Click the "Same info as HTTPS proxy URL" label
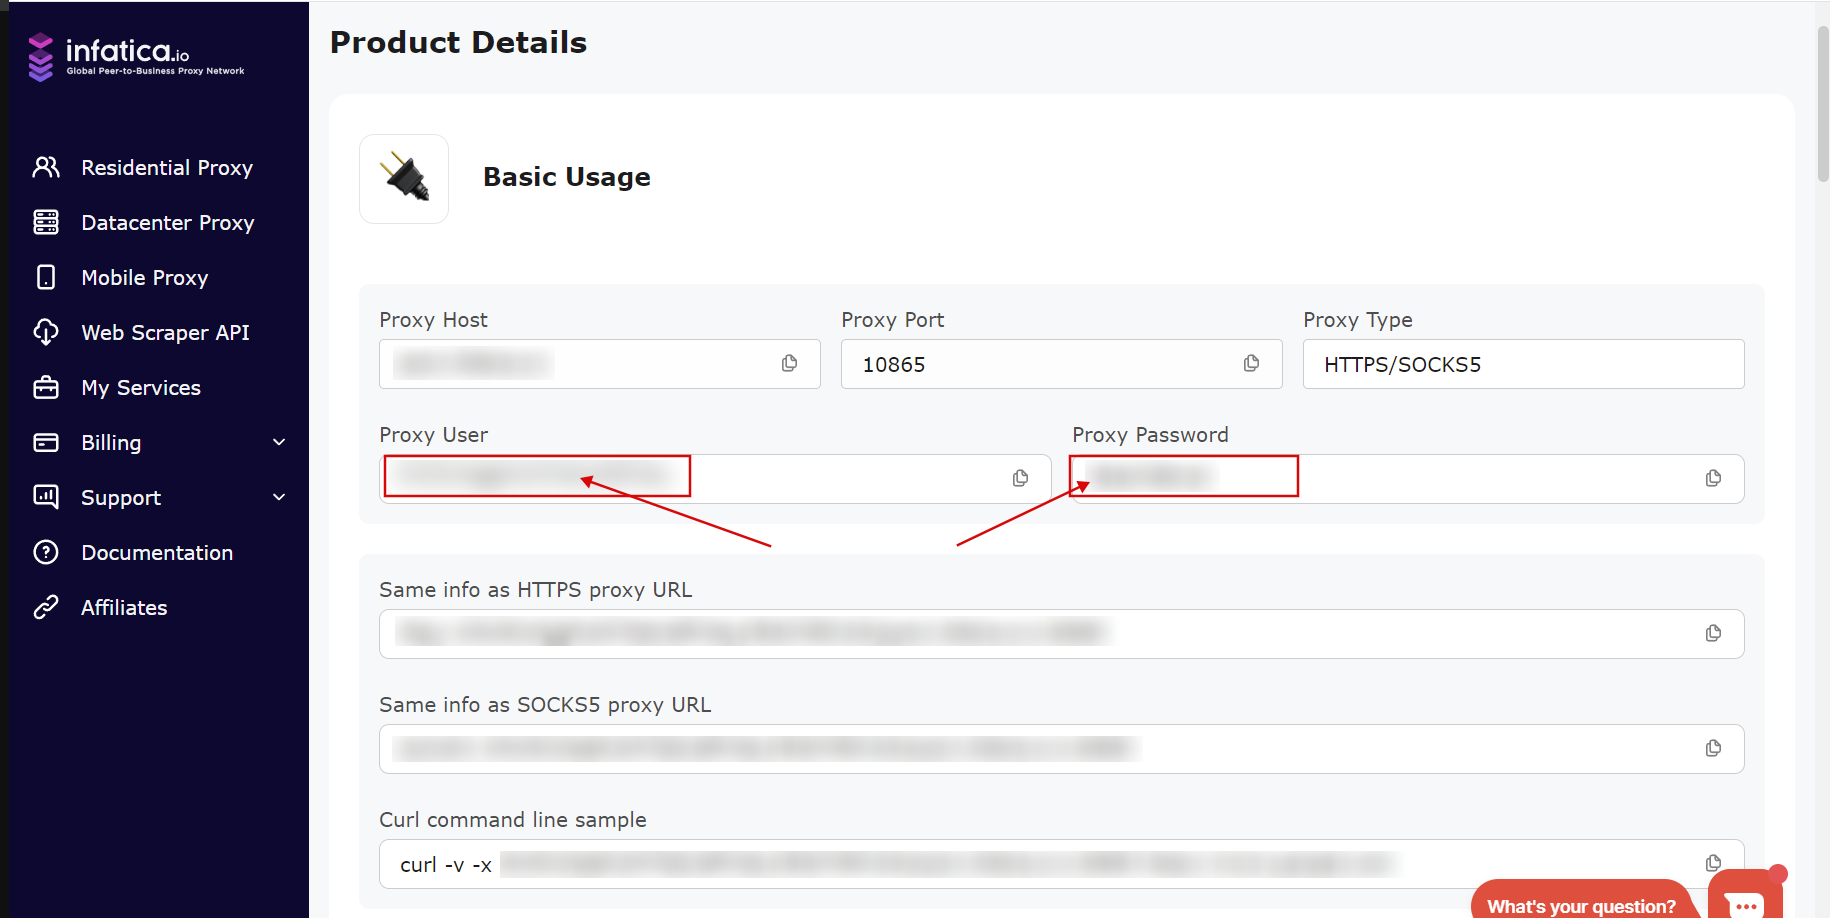 pyautogui.click(x=536, y=590)
